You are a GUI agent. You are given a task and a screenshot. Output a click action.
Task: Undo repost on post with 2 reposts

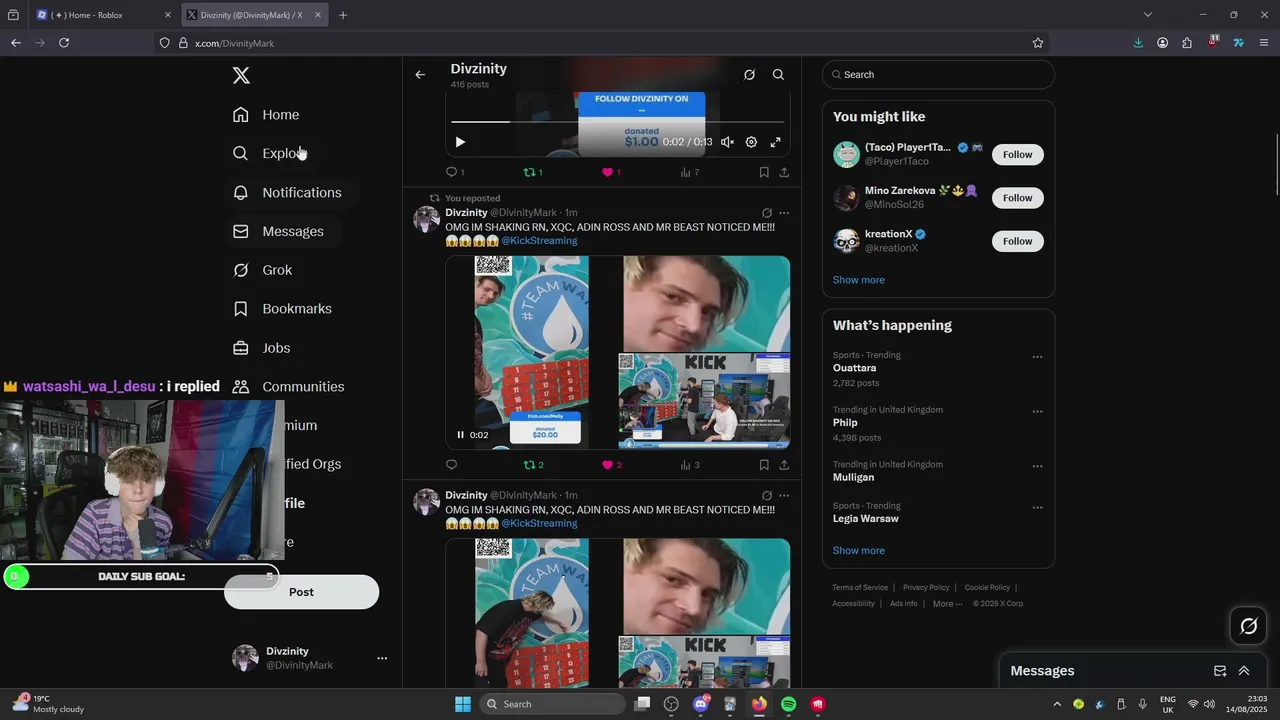(533, 465)
